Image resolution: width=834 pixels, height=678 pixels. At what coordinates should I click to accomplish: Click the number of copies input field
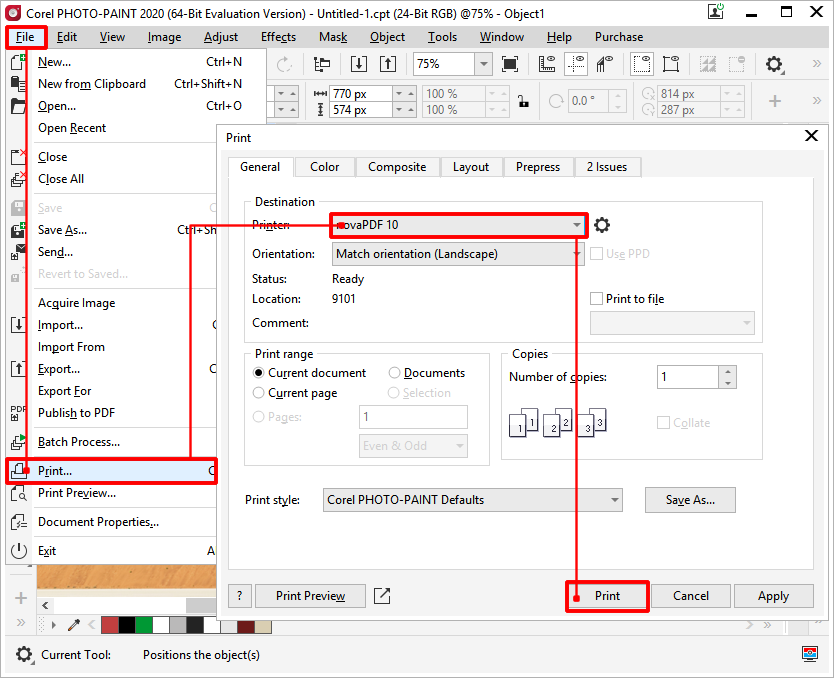pyautogui.click(x=688, y=377)
